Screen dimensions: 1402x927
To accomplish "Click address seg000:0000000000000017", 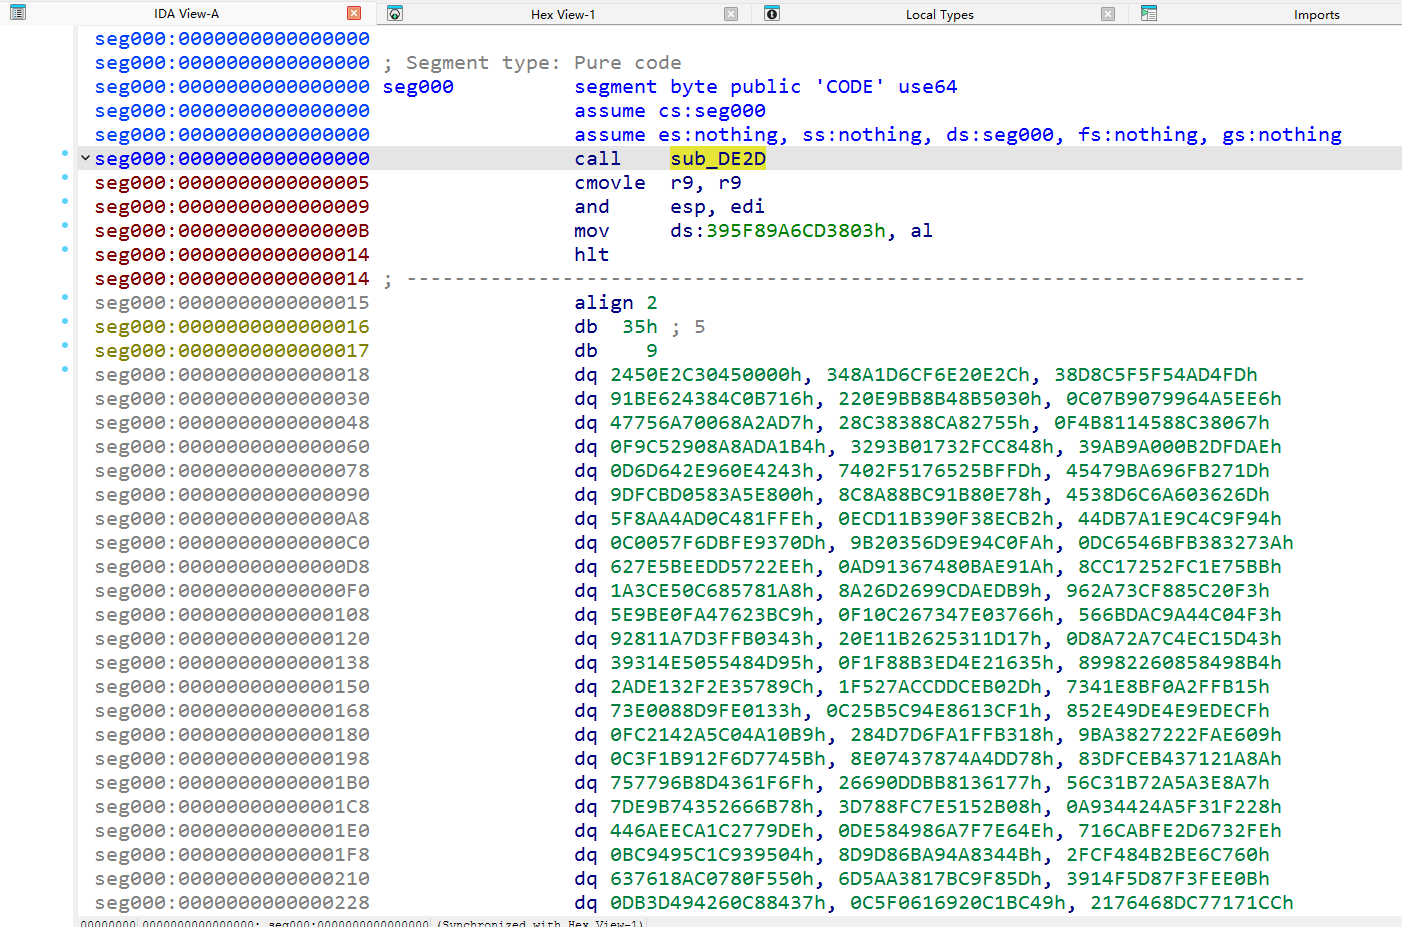I will [x=232, y=350].
